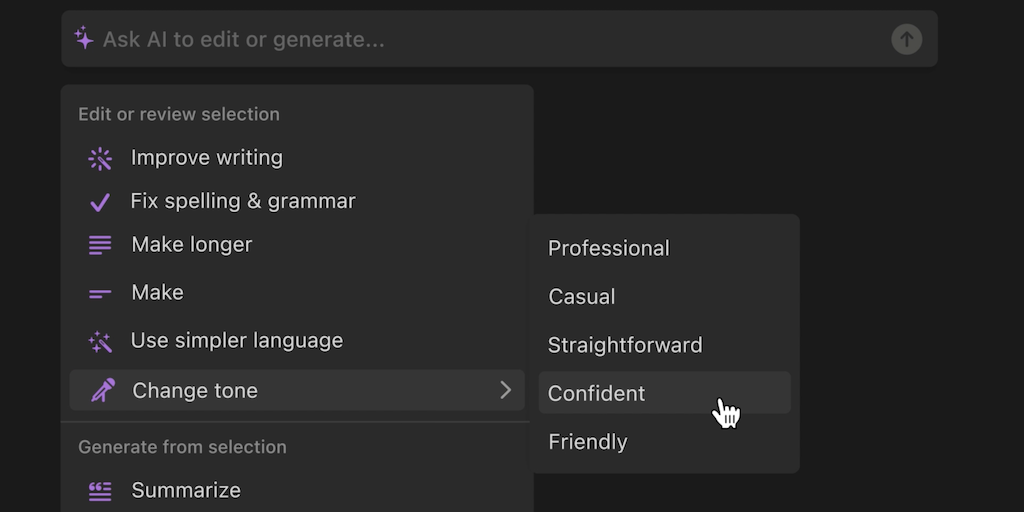The height and width of the screenshot is (512, 1024).
Task: Click the Summarize icon
Action: point(100,491)
